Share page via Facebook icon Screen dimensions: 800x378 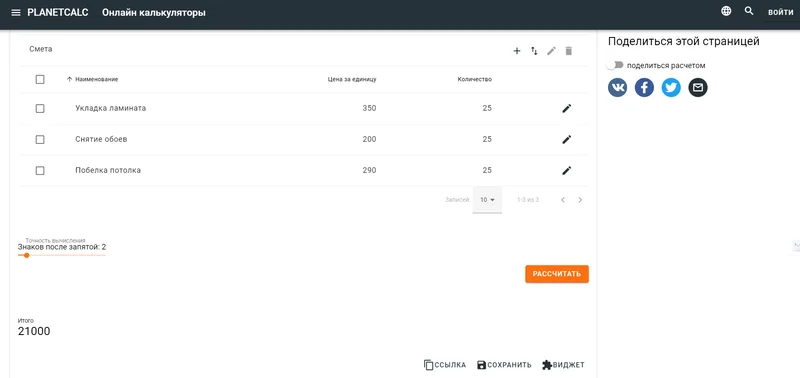644,88
